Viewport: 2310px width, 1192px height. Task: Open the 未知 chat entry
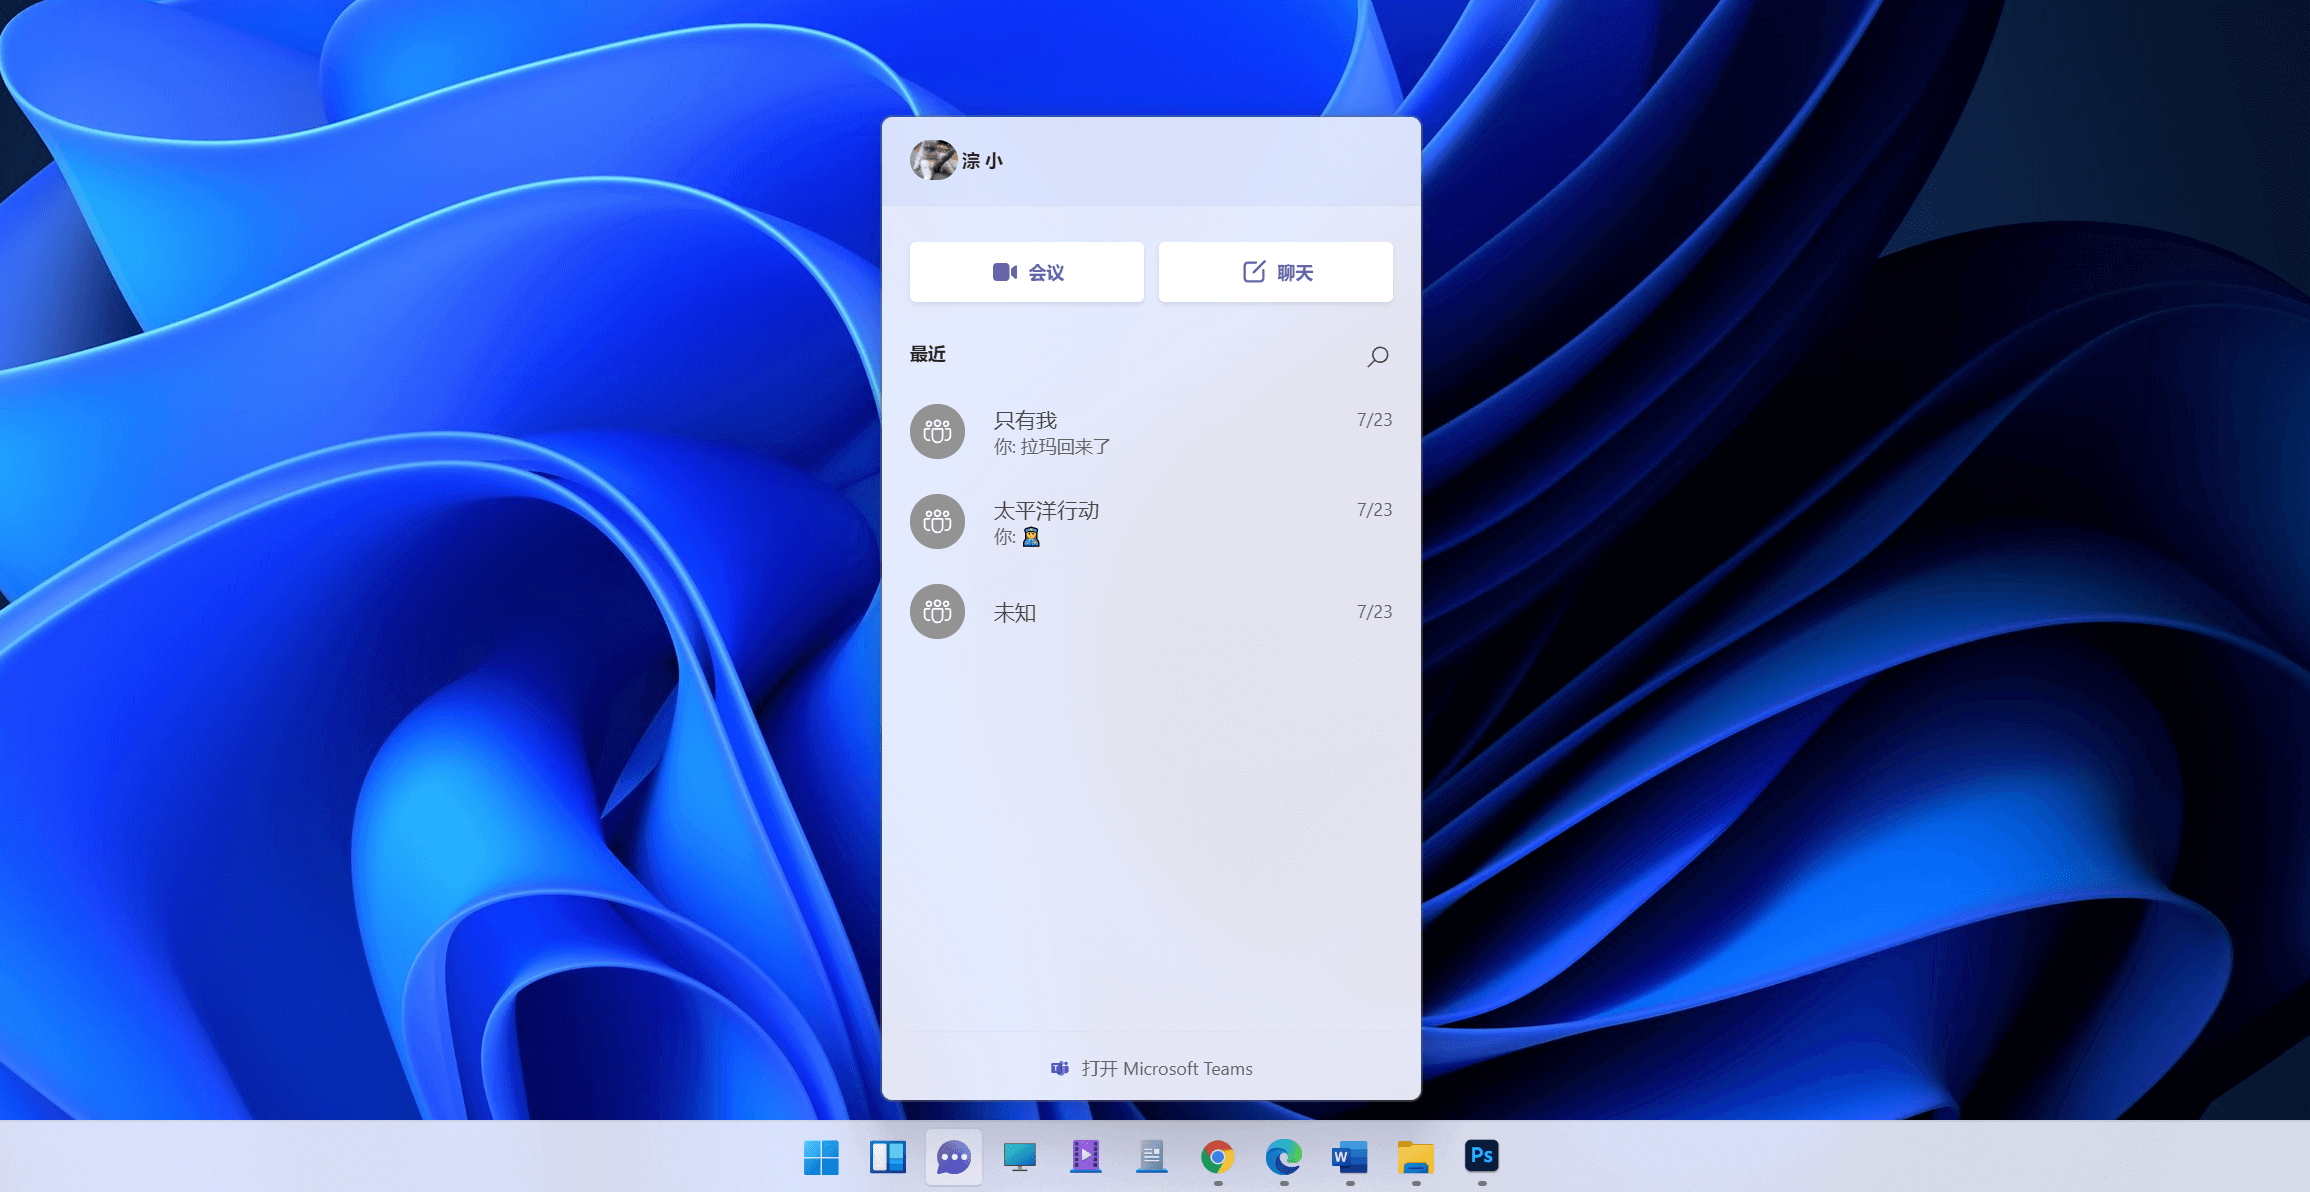click(1150, 612)
